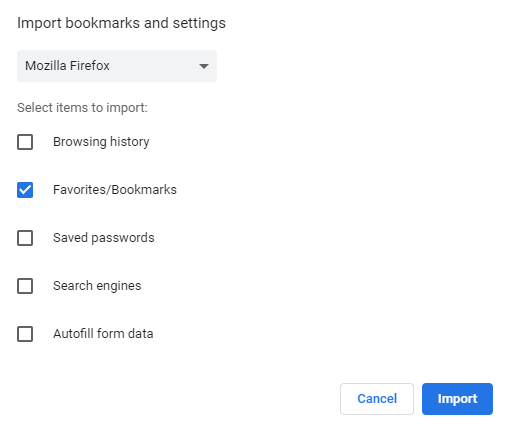Click the Favorites/Bookmarks label text
Image resolution: width=506 pixels, height=428 pixels.
tap(115, 190)
